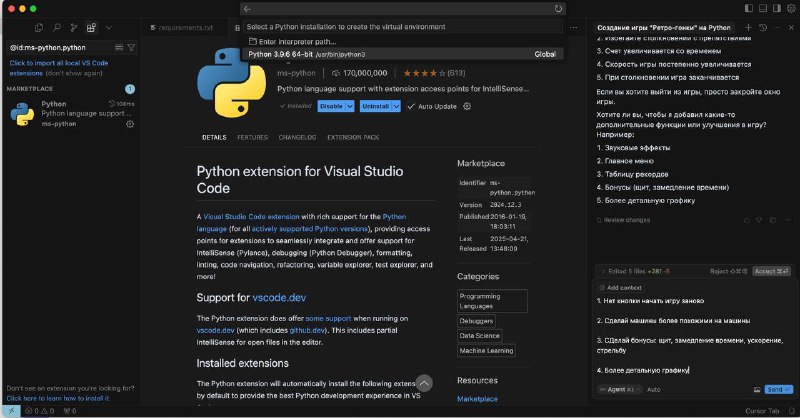Viewport: 800px width, 418px height.
Task: Open ms-python publisher link
Action: [x=296, y=73]
